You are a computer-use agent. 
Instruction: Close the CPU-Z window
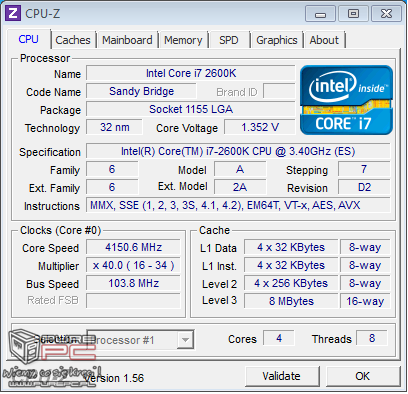click(x=386, y=14)
